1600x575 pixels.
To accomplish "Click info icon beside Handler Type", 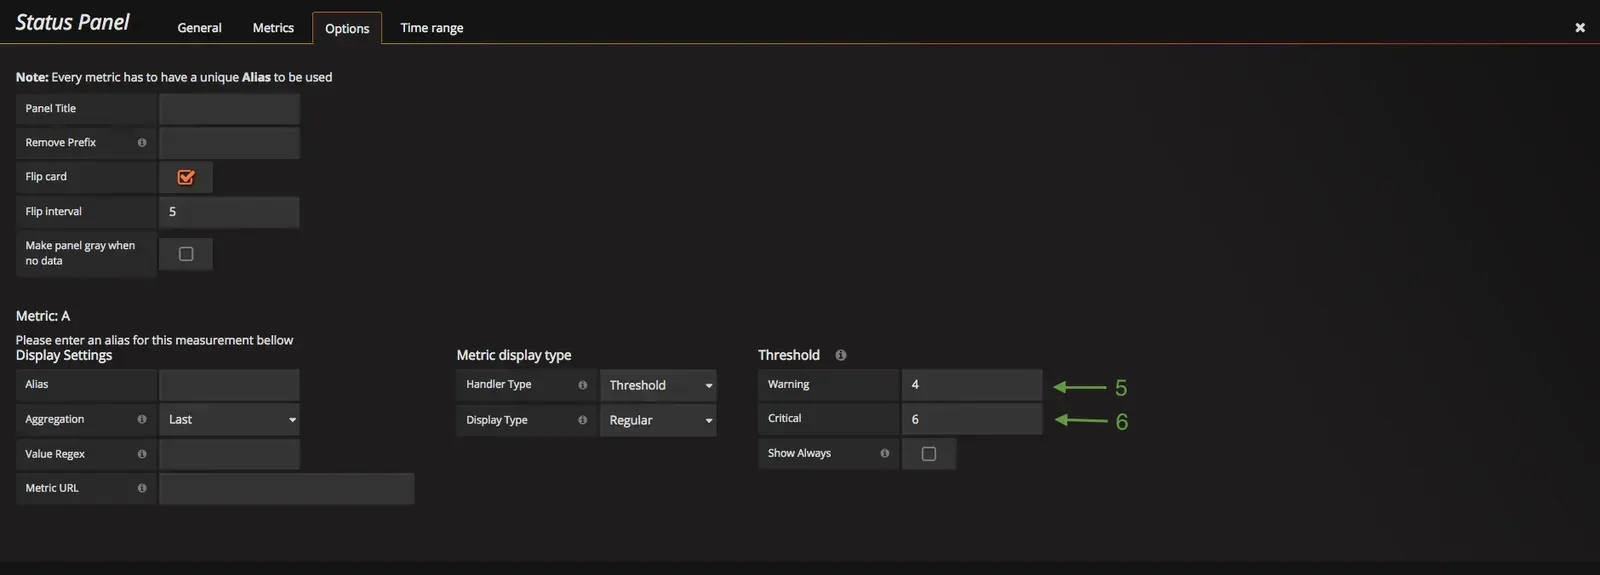I will (583, 385).
